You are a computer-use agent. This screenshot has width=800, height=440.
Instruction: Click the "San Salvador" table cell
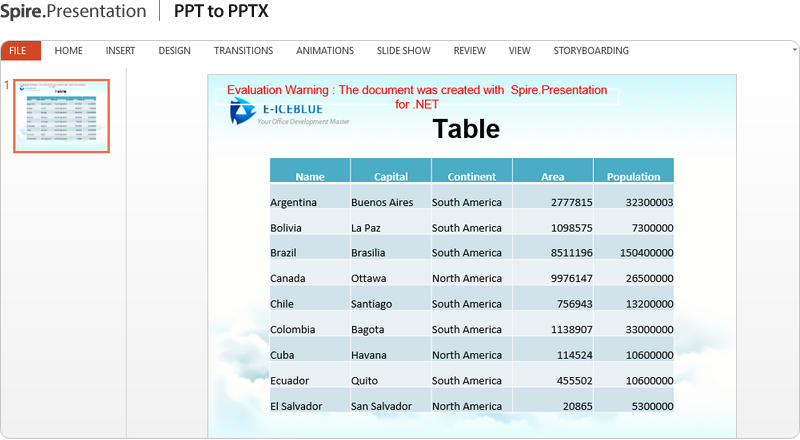(381, 406)
